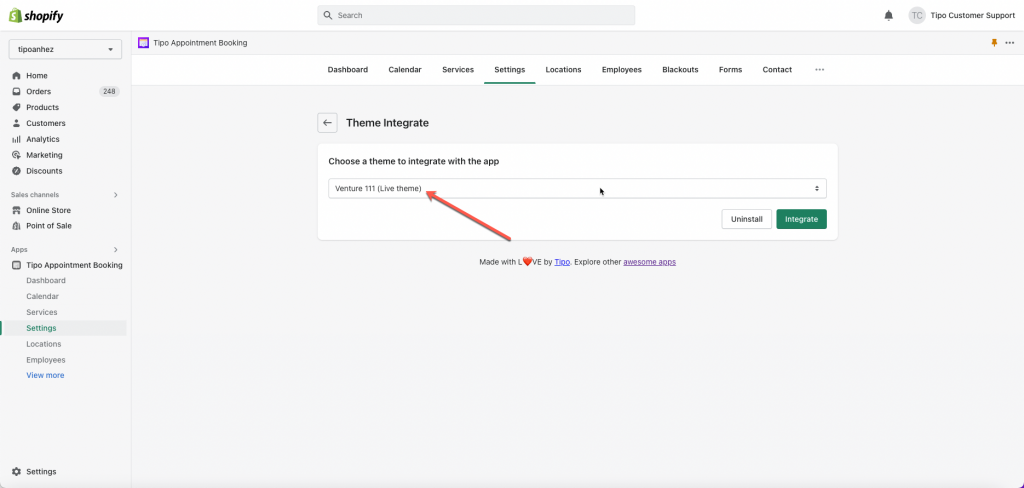1024x488 pixels.
Task: Open the Services tab
Action: pos(458,69)
